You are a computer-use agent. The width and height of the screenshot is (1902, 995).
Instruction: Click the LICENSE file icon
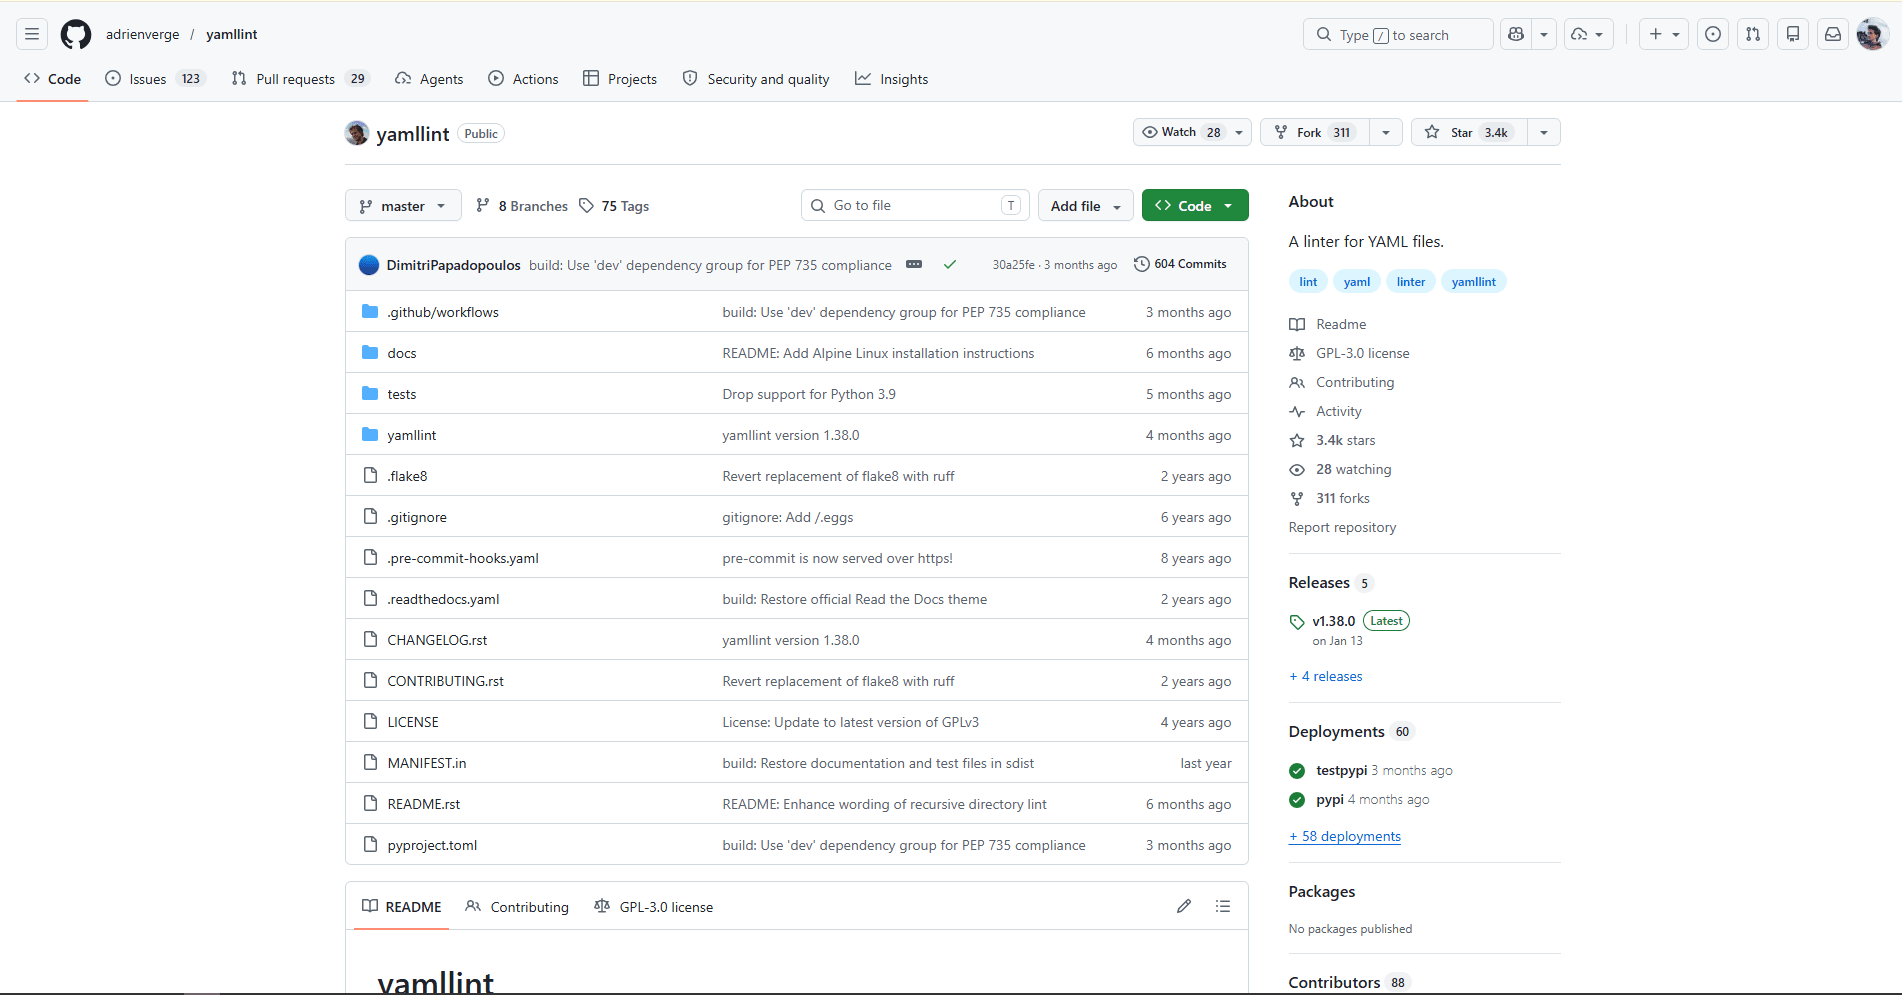coord(370,722)
